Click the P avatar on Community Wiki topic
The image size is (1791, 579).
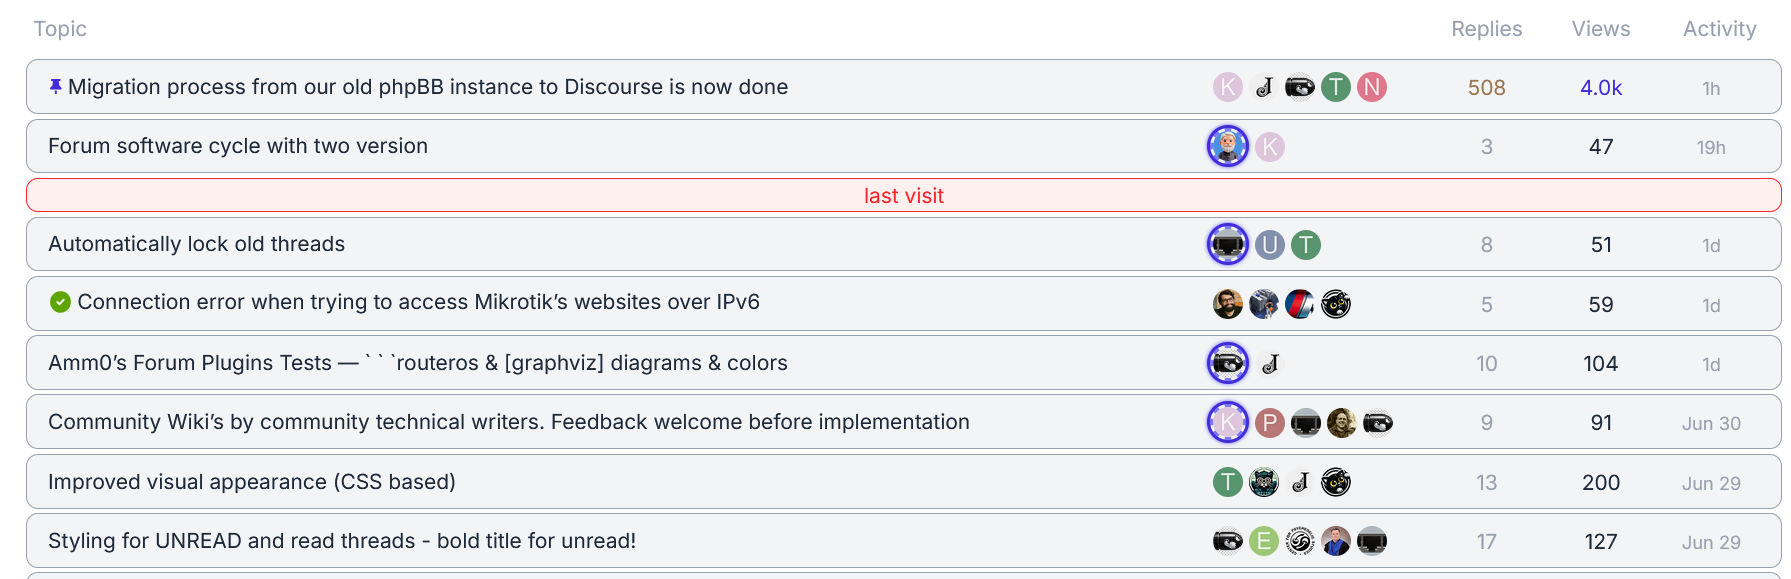coord(1270,423)
